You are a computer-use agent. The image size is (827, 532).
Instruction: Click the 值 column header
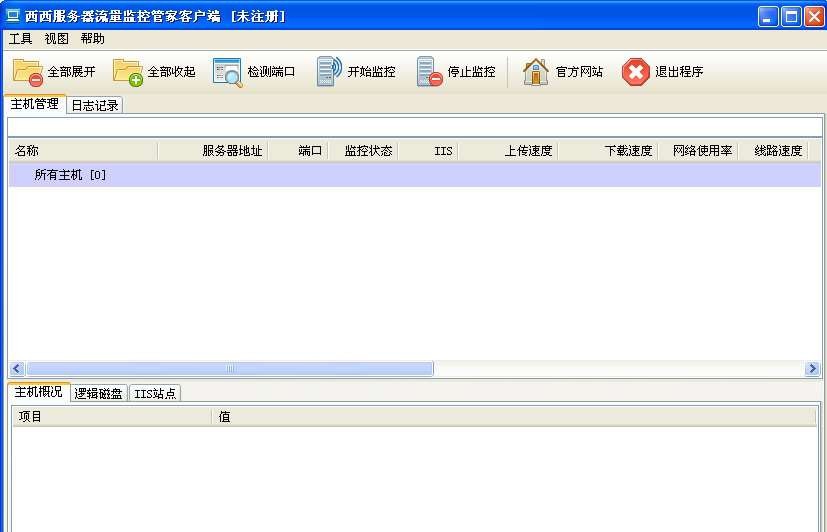(x=514, y=417)
